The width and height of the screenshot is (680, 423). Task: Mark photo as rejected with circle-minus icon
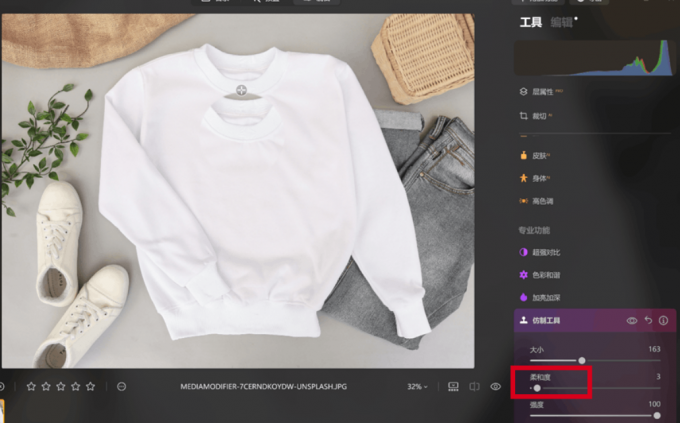121,386
